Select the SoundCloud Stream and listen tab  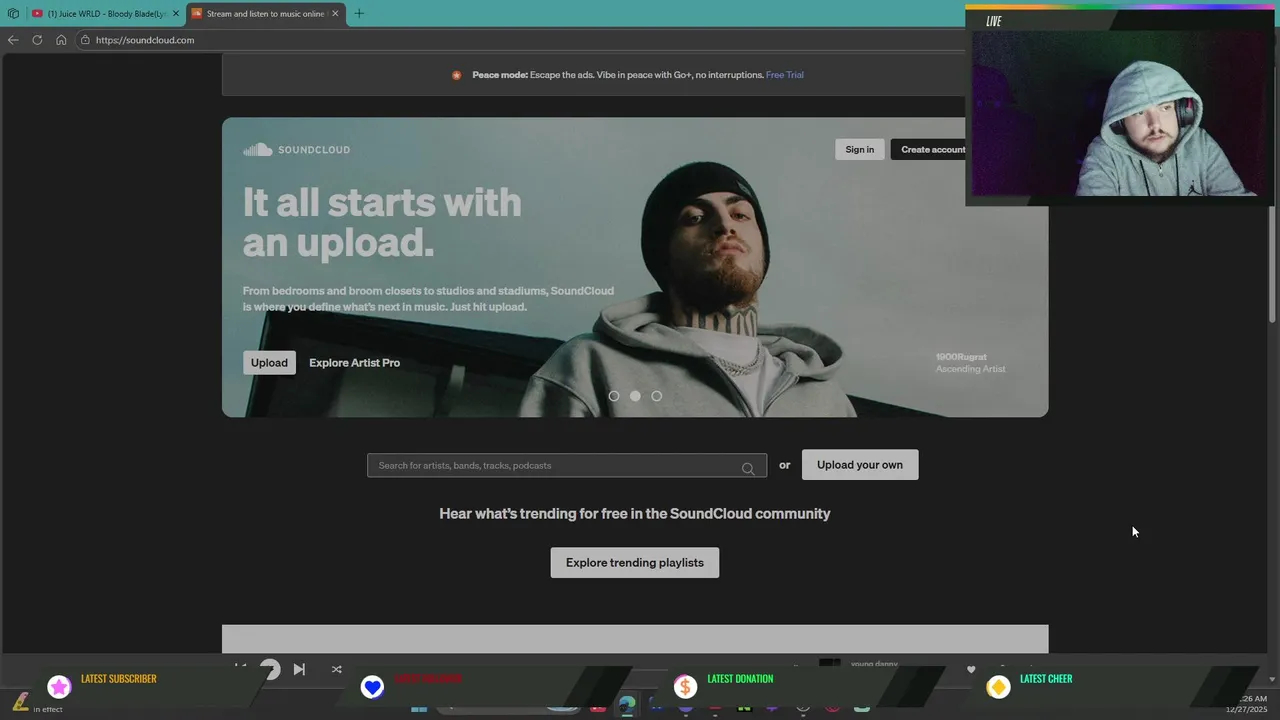(x=265, y=14)
